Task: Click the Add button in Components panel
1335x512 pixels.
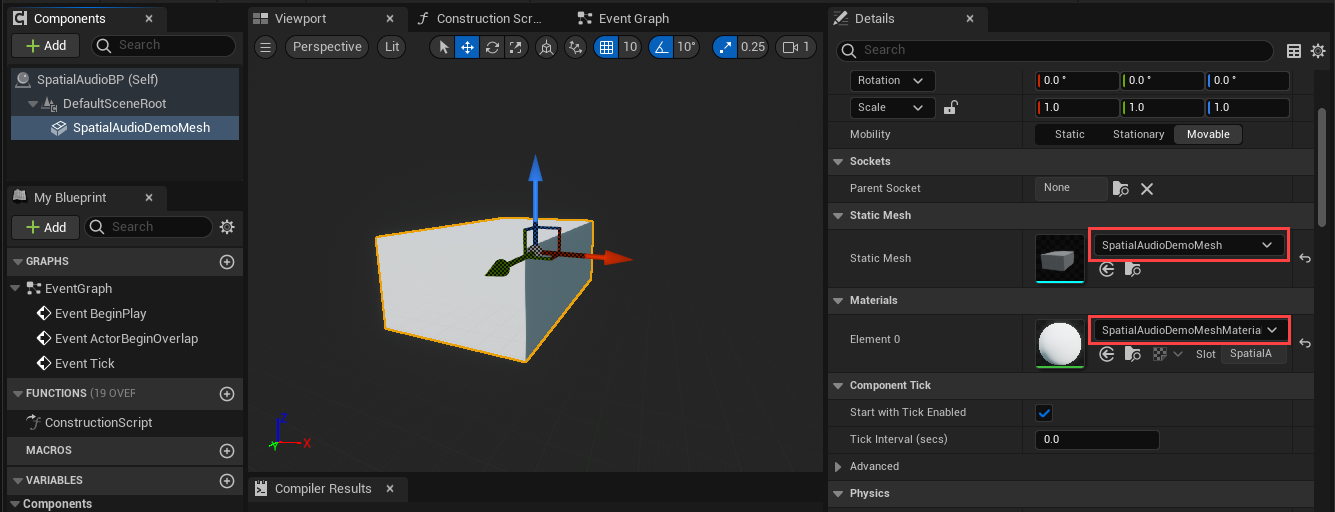Action: 46,46
